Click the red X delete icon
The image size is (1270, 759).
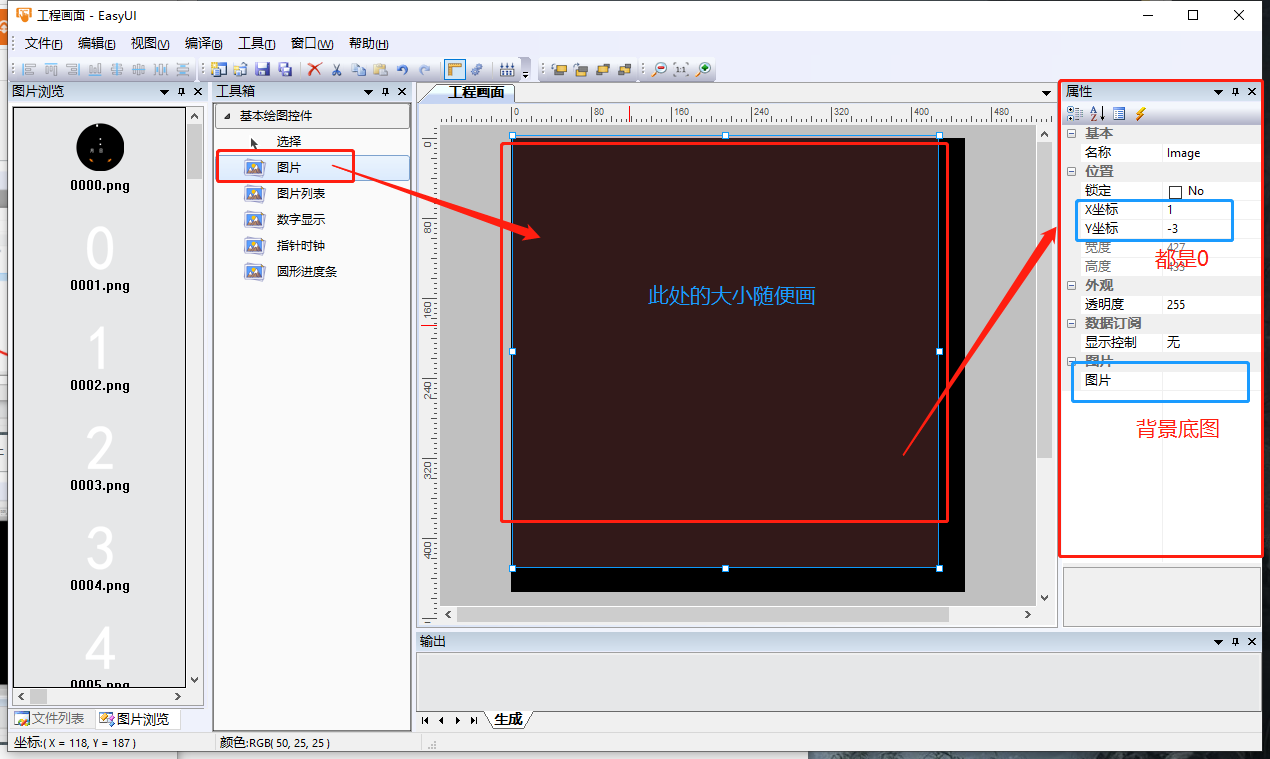click(x=315, y=70)
